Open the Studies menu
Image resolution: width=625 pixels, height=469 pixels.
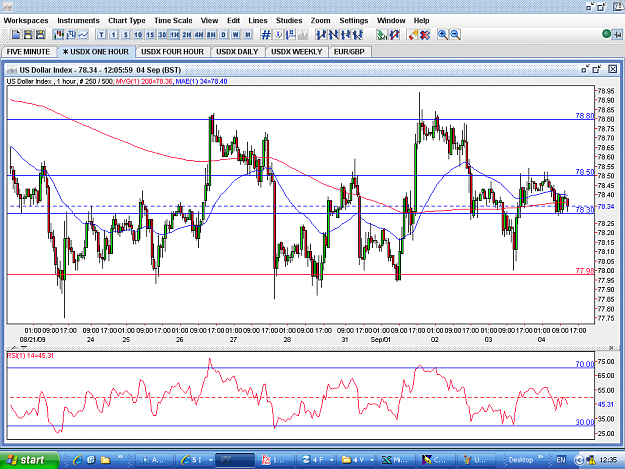click(x=289, y=20)
